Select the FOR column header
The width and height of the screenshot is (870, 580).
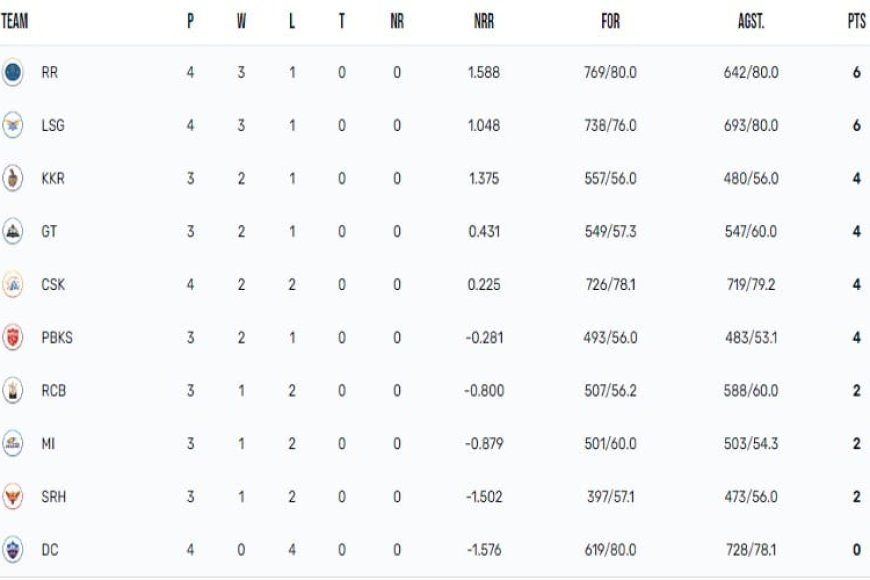[610, 22]
